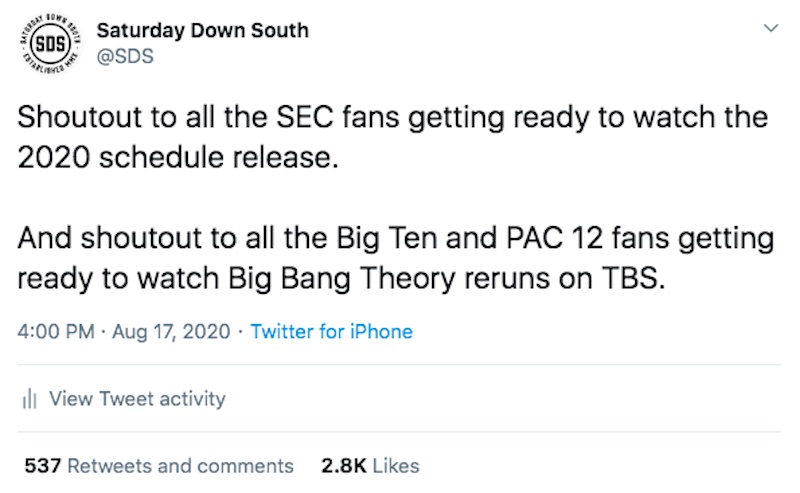Click the 537 retweet count number

coord(43,466)
